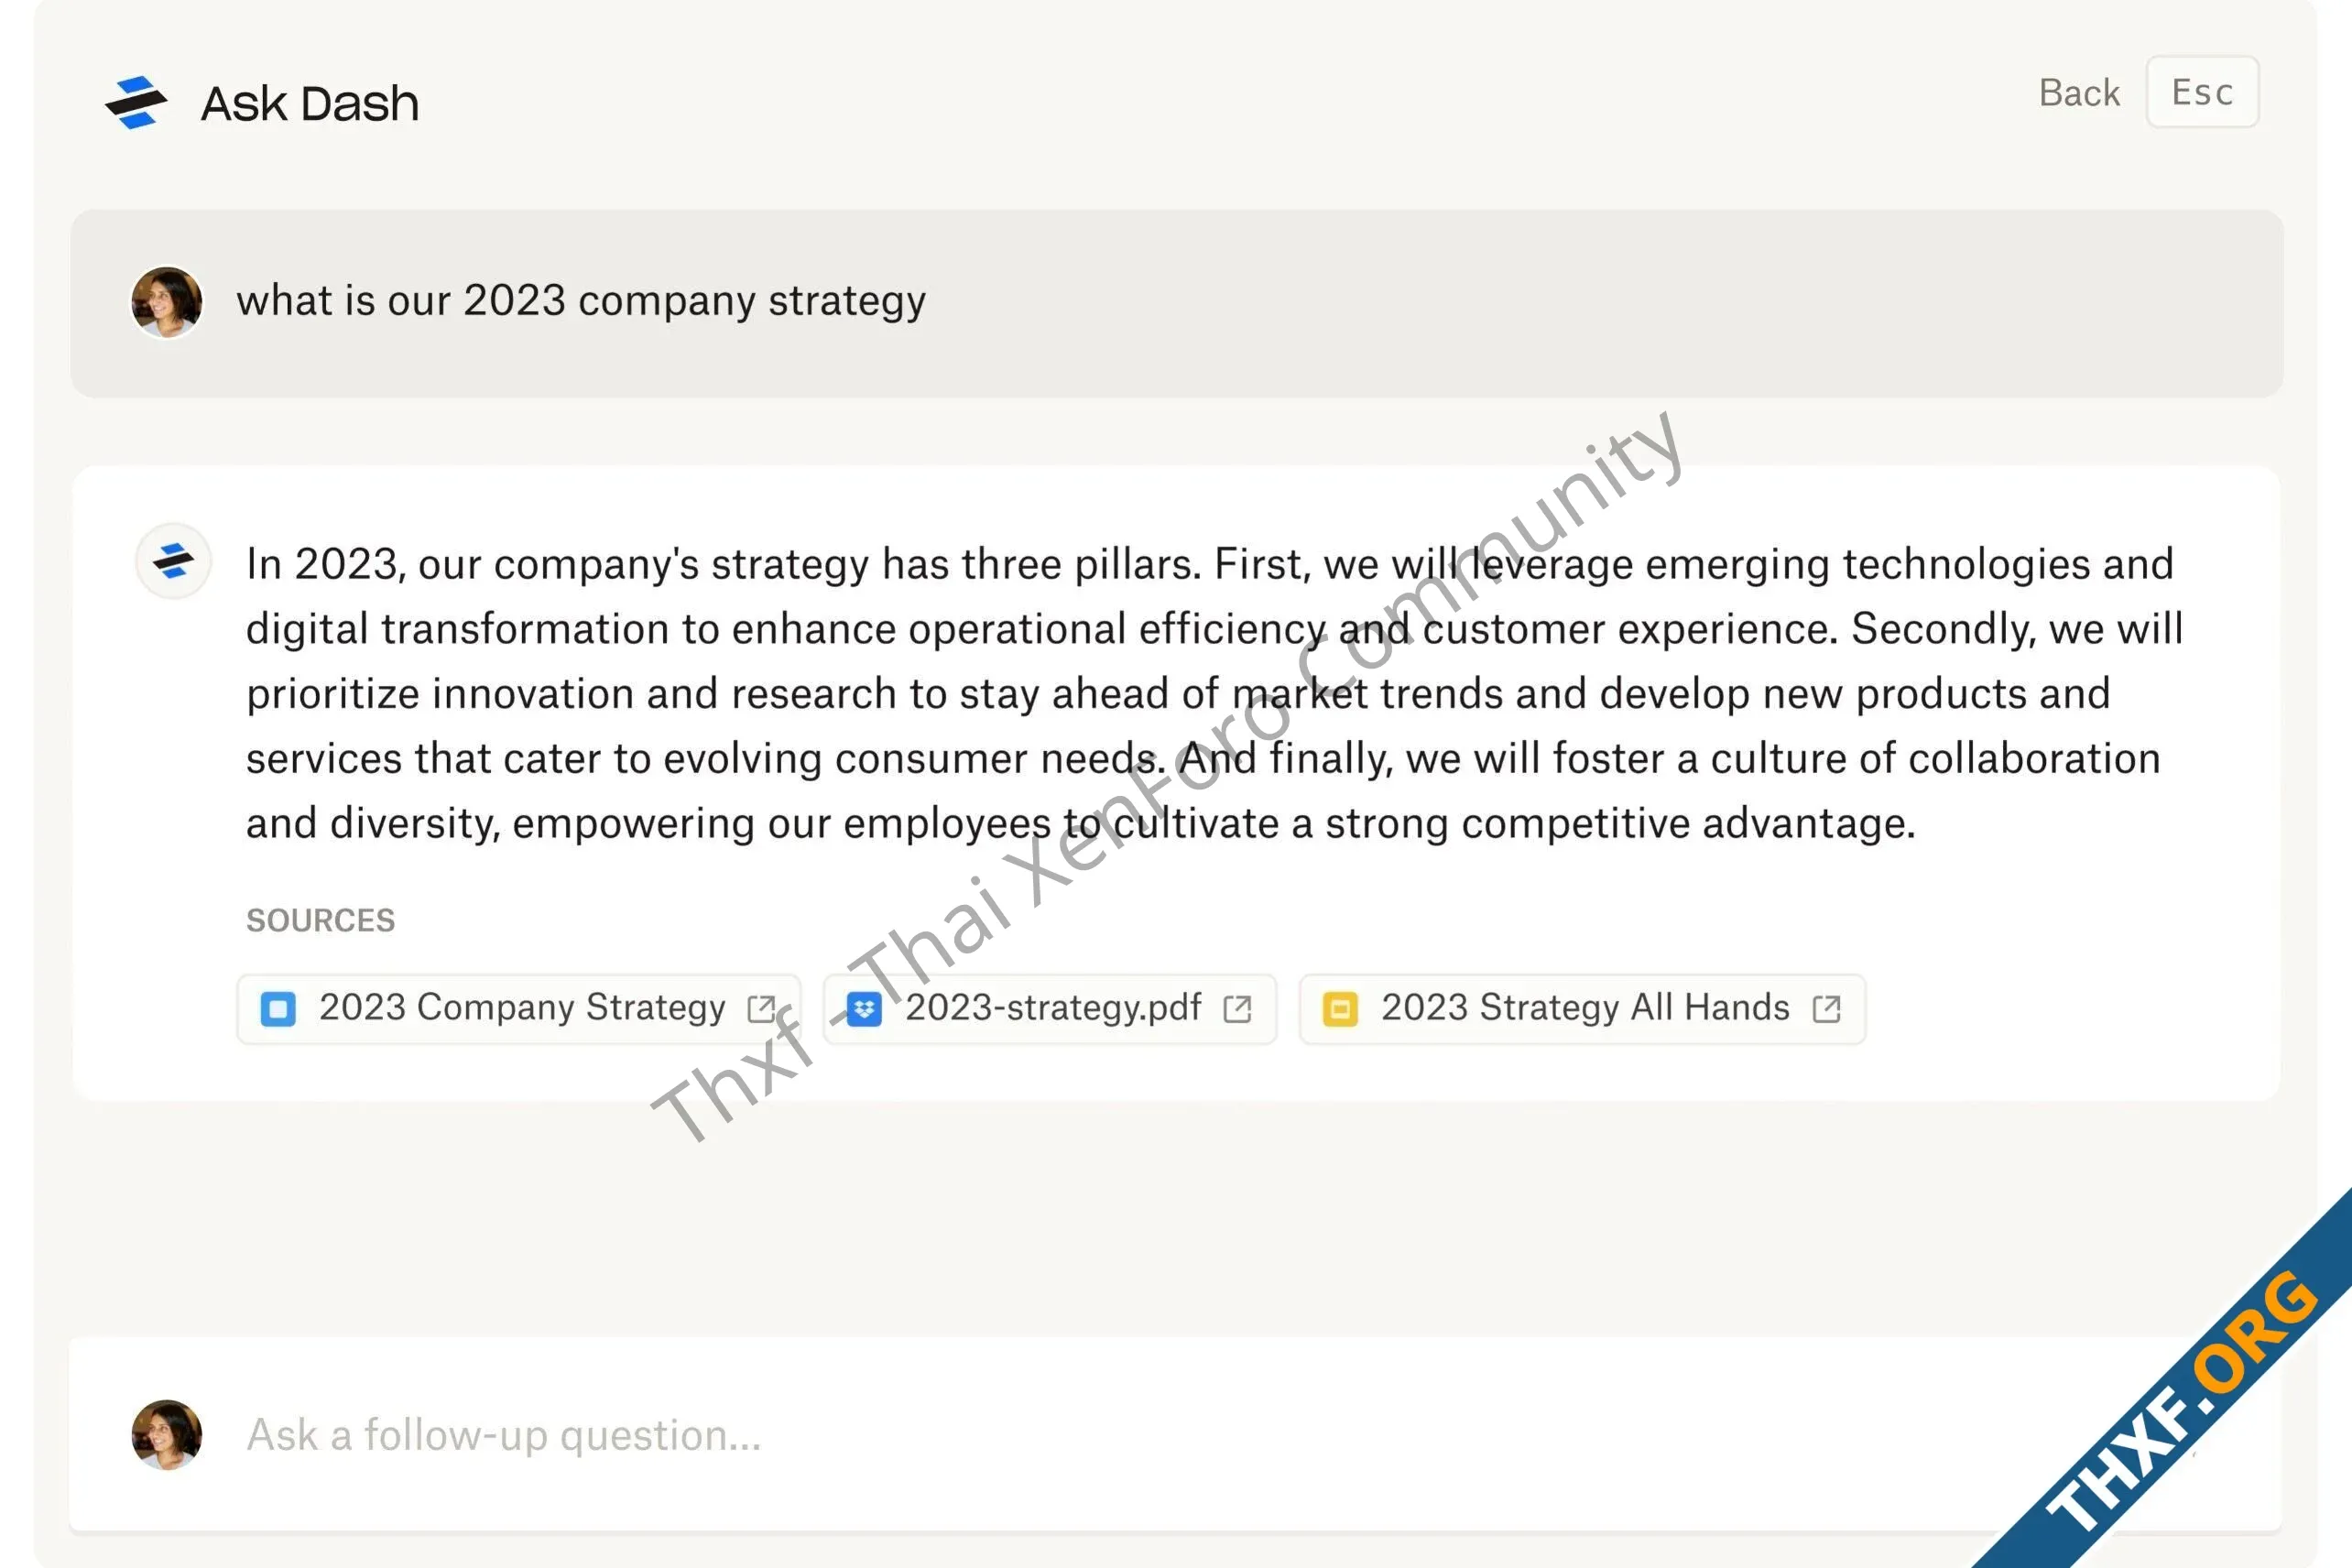Open external link icon of 2023 Company Strategy
This screenshot has width=2352, height=1568.
click(x=762, y=1009)
